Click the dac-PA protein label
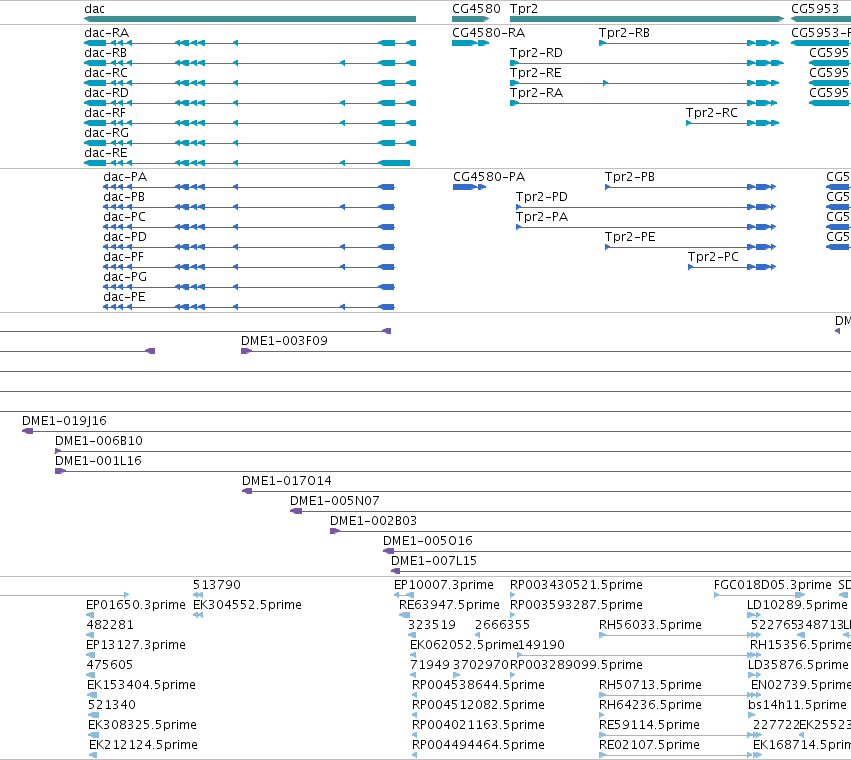This screenshot has height=760, width=851. pyautogui.click(x=125, y=177)
